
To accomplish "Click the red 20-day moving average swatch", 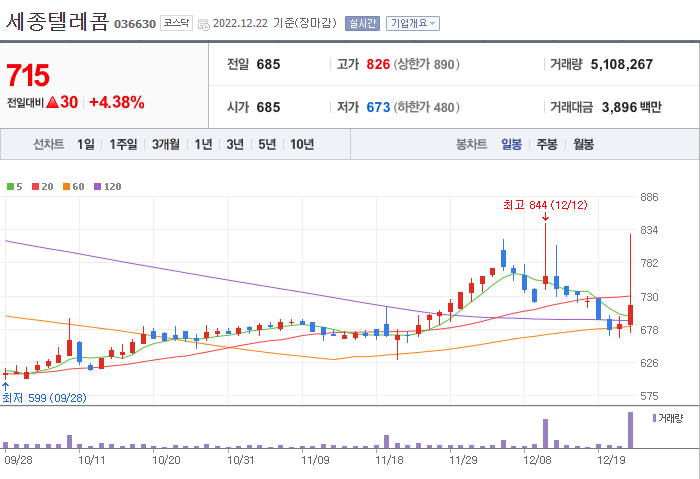I will tap(36, 187).
